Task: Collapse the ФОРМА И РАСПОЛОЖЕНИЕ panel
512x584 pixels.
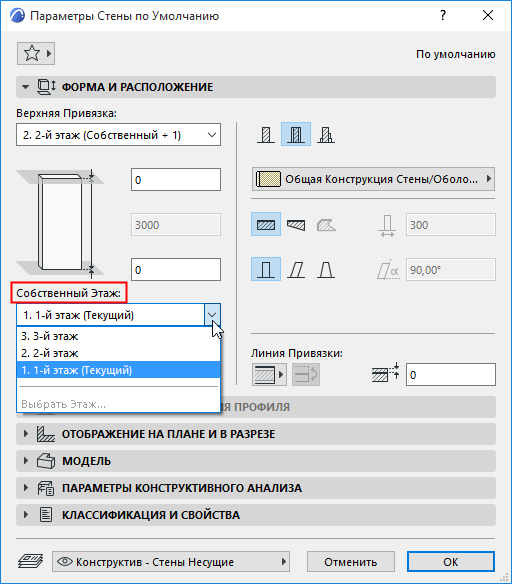Action: click(25, 87)
